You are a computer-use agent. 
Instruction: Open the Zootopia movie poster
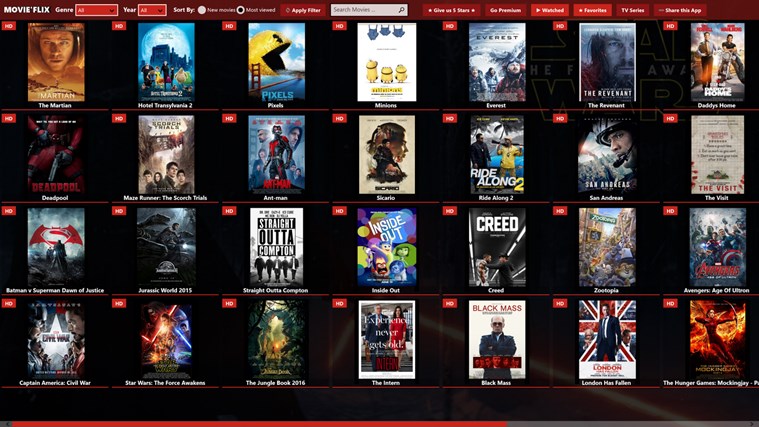point(606,247)
